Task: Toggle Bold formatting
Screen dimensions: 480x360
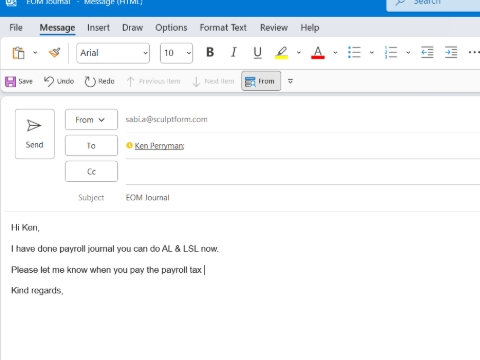Action: point(210,52)
